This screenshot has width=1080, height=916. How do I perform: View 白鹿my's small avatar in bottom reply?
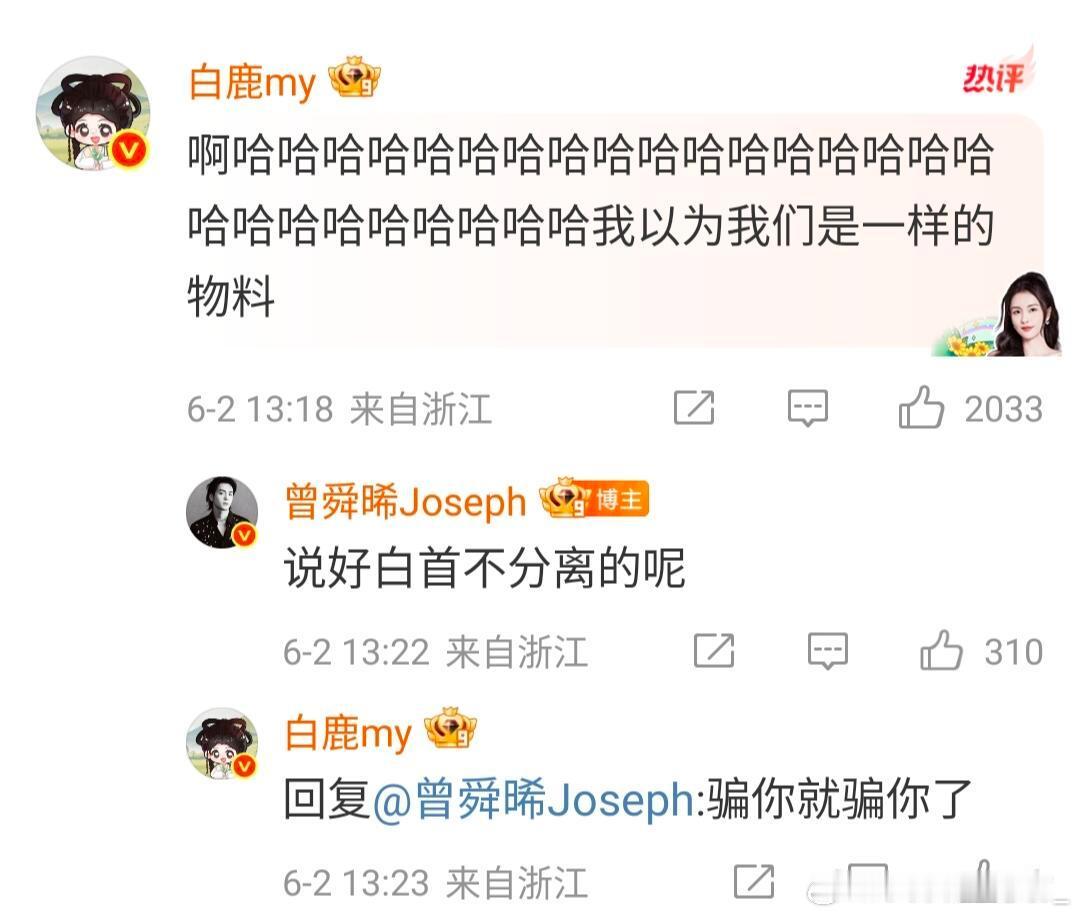(222, 743)
